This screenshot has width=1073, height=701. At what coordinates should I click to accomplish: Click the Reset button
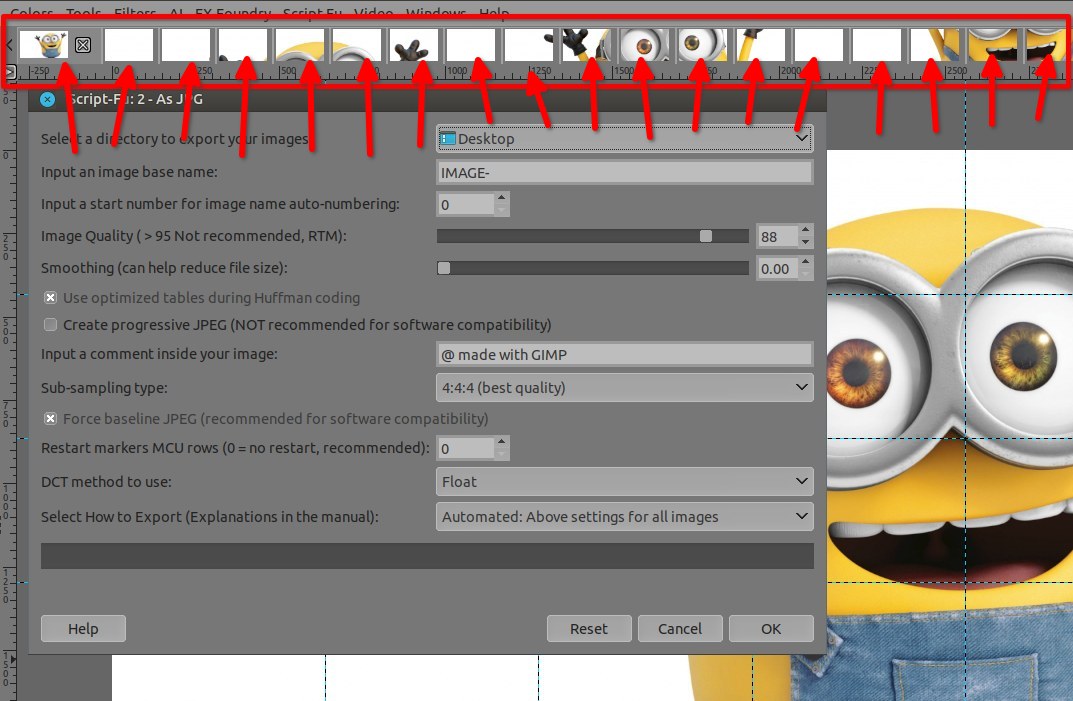coord(589,628)
